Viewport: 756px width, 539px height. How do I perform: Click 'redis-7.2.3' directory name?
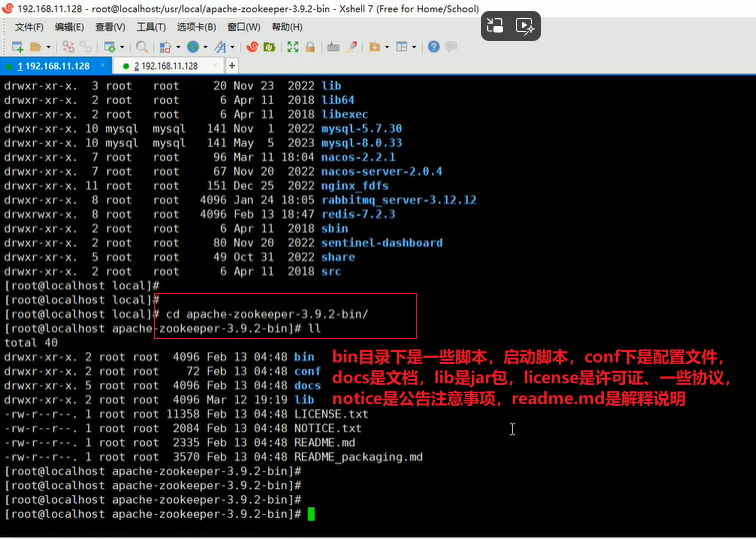point(358,215)
